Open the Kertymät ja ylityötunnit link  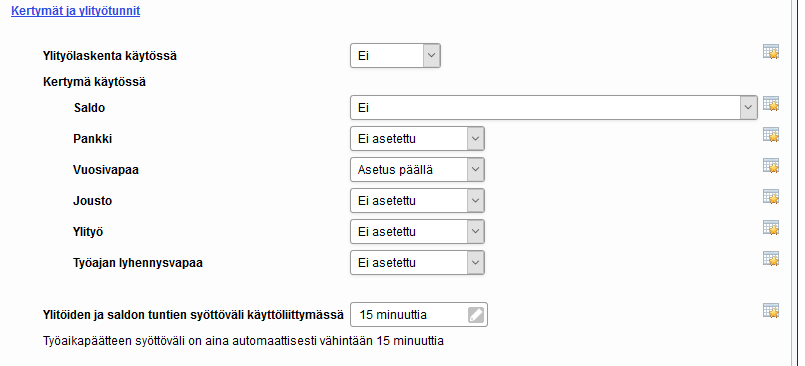pyautogui.click(x=75, y=11)
